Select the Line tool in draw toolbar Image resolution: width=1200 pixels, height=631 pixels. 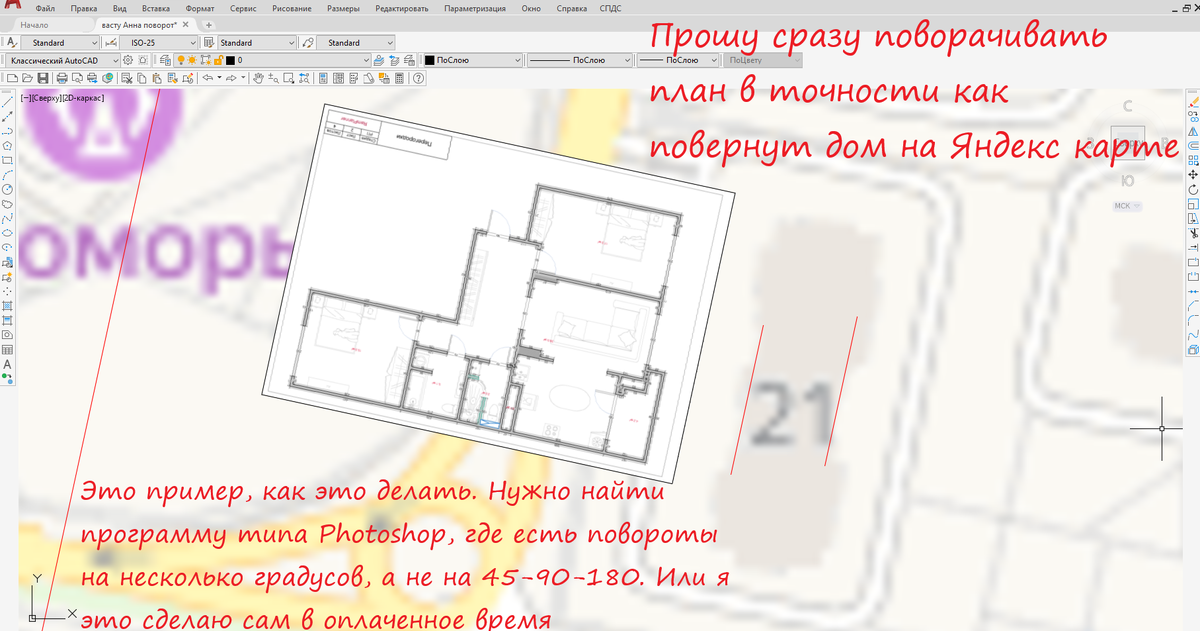pos(7,102)
